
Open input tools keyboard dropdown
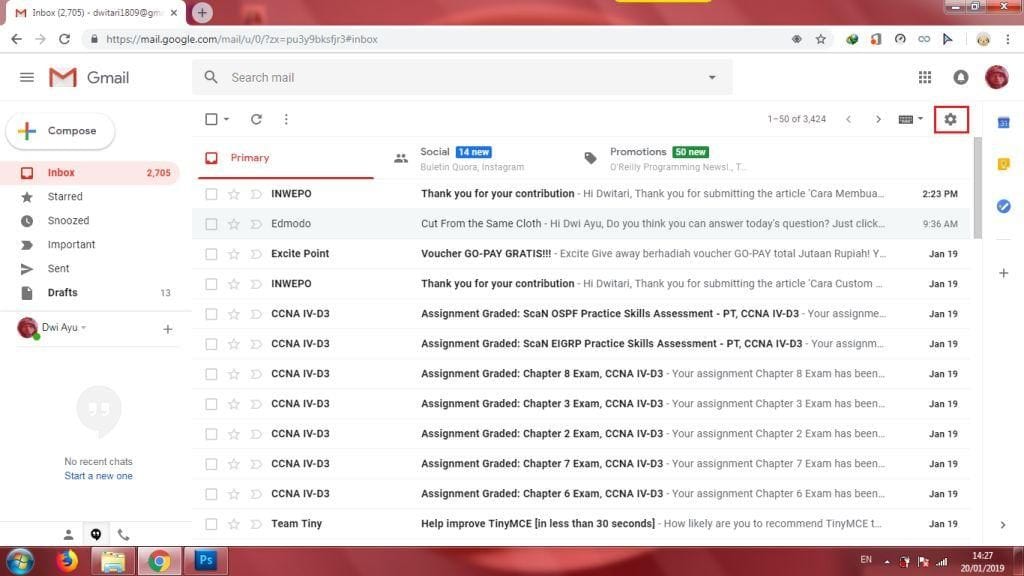click(x=910, y=120)
